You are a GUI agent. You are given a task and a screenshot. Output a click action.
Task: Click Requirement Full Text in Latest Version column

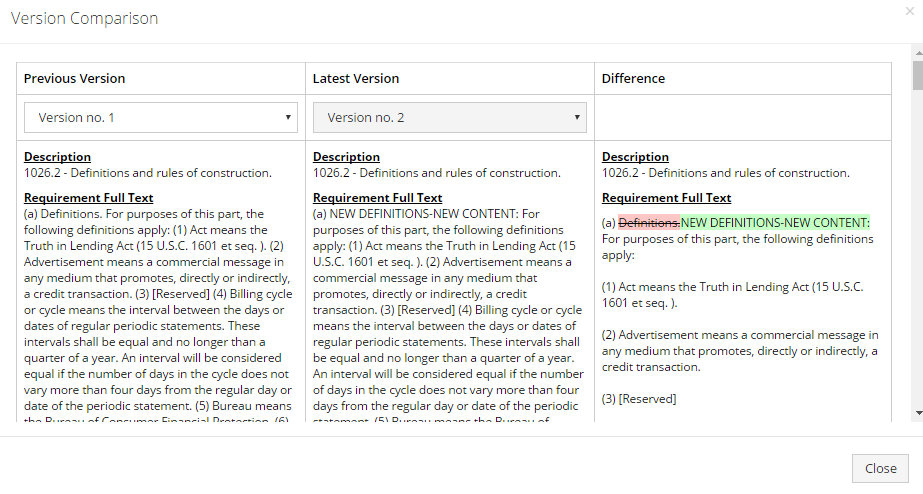point(377,198)
